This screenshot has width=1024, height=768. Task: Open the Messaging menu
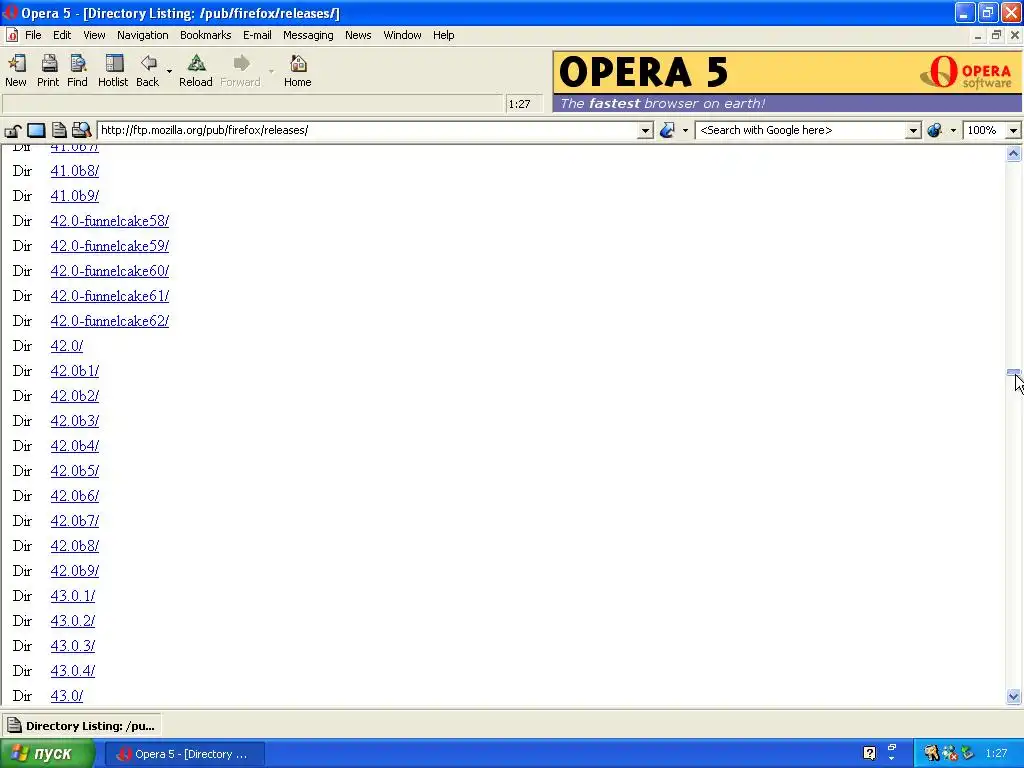308,35
